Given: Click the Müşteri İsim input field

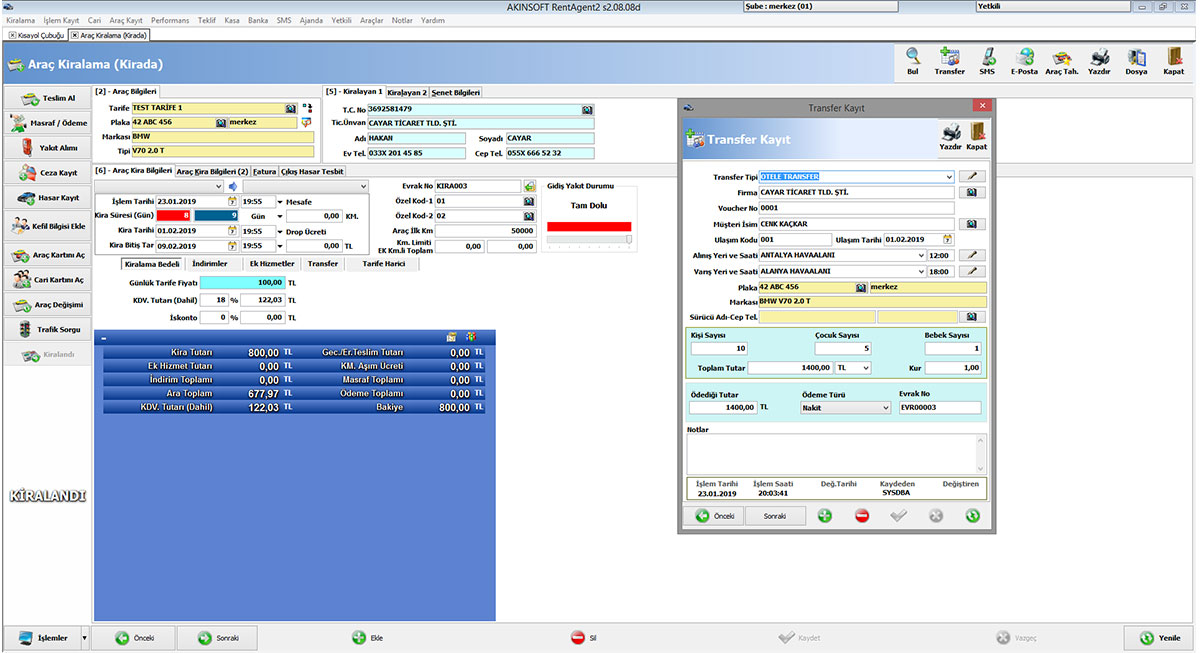Looking at the screenshot, I should (856, 224).
